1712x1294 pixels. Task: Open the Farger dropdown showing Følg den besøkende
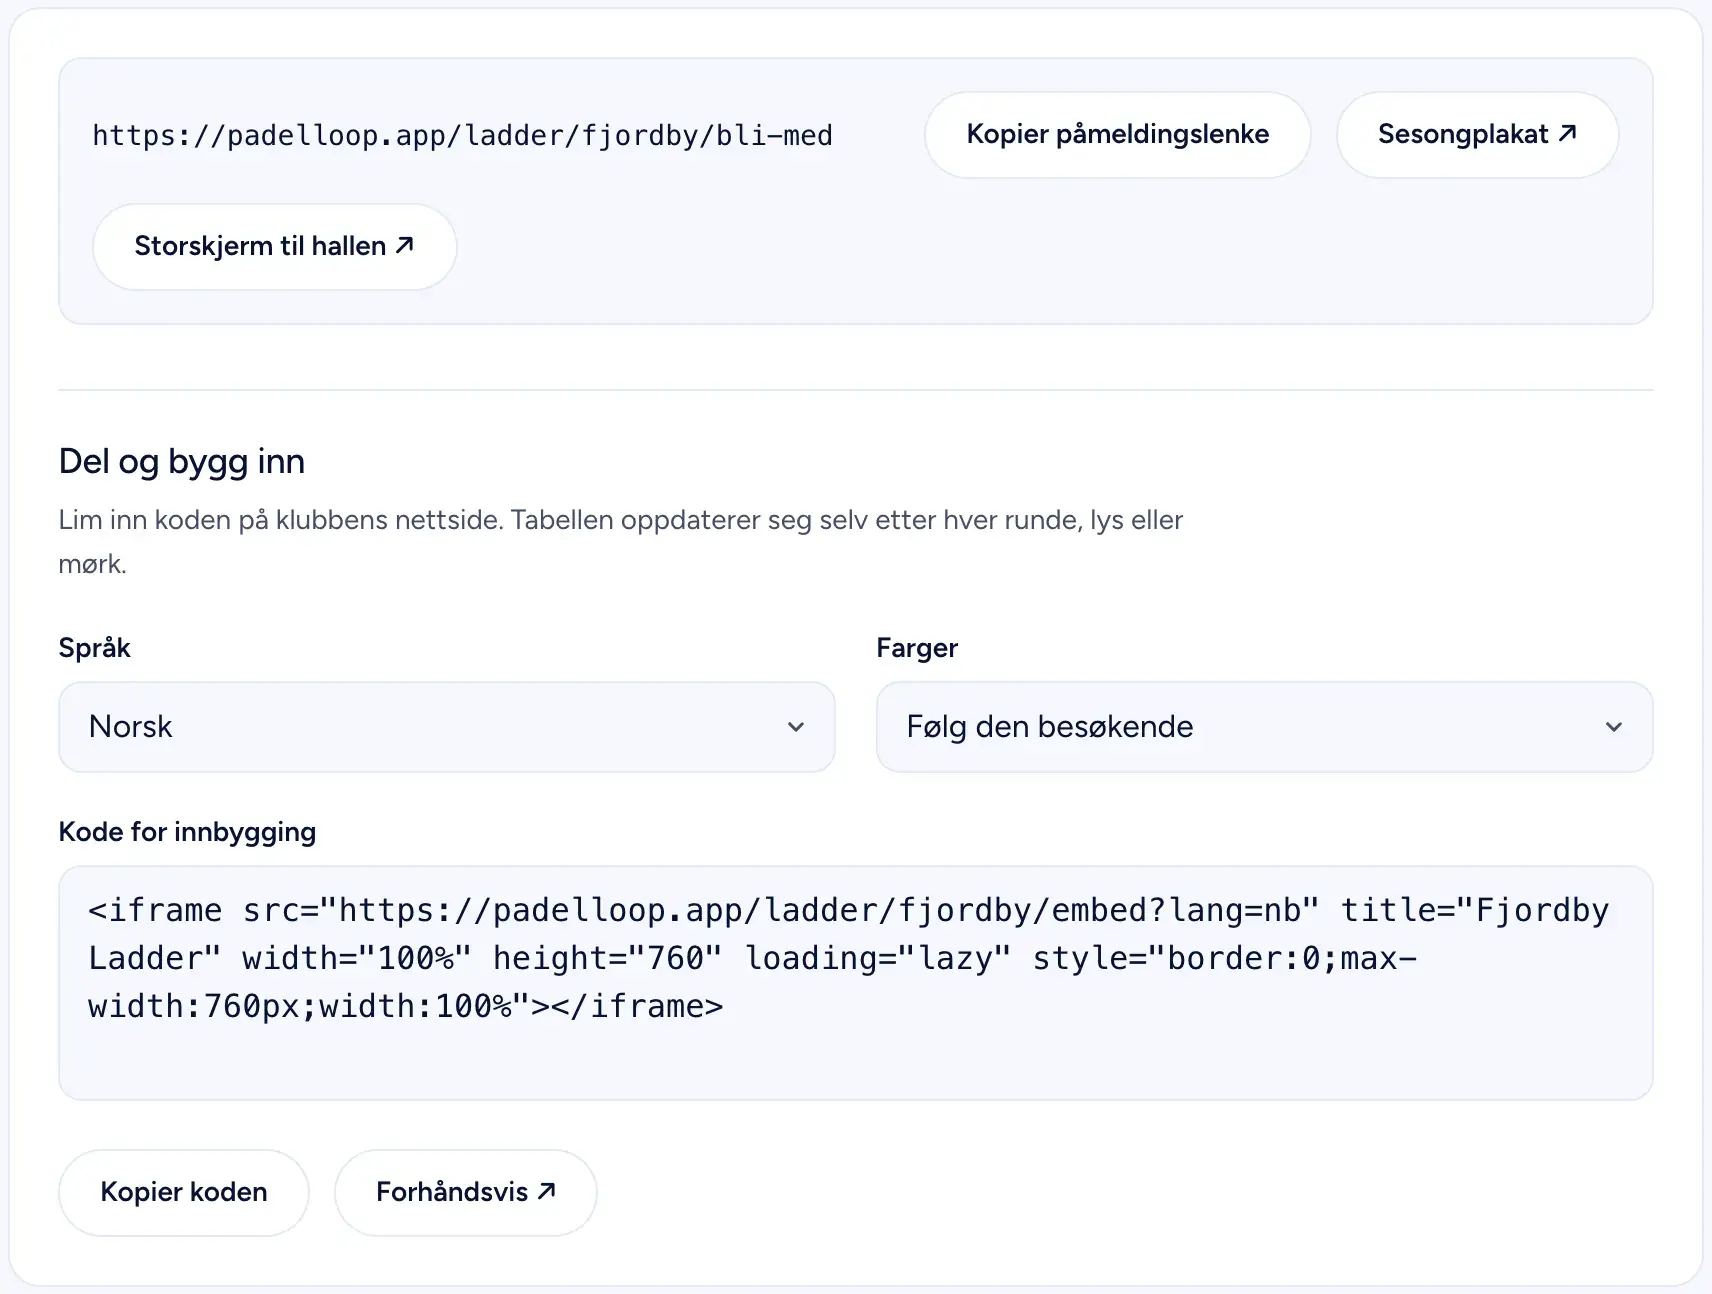(1264, 727)
